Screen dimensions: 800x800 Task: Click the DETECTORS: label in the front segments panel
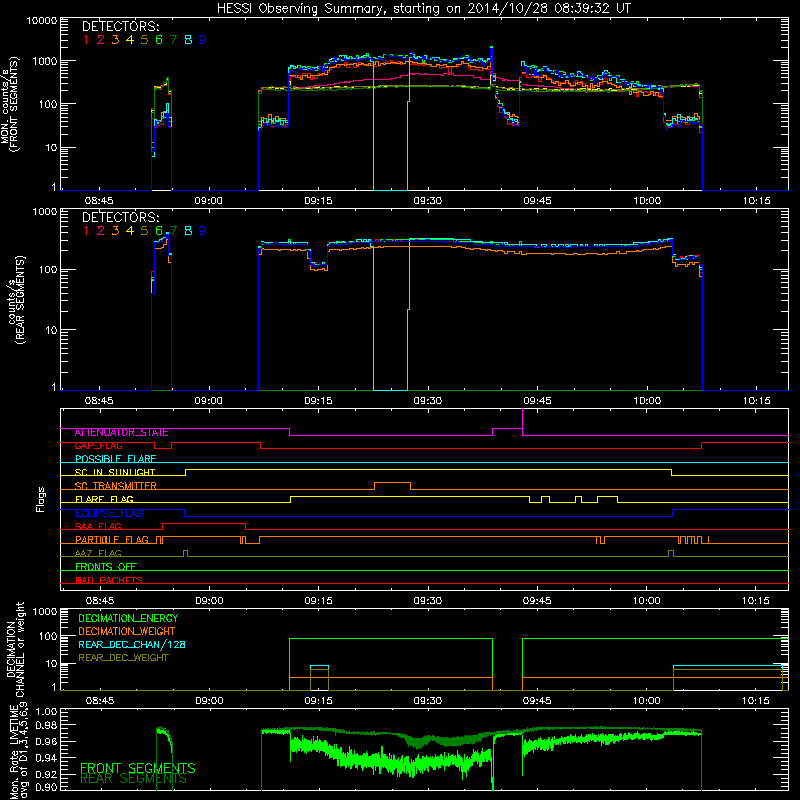coord(120,26)
